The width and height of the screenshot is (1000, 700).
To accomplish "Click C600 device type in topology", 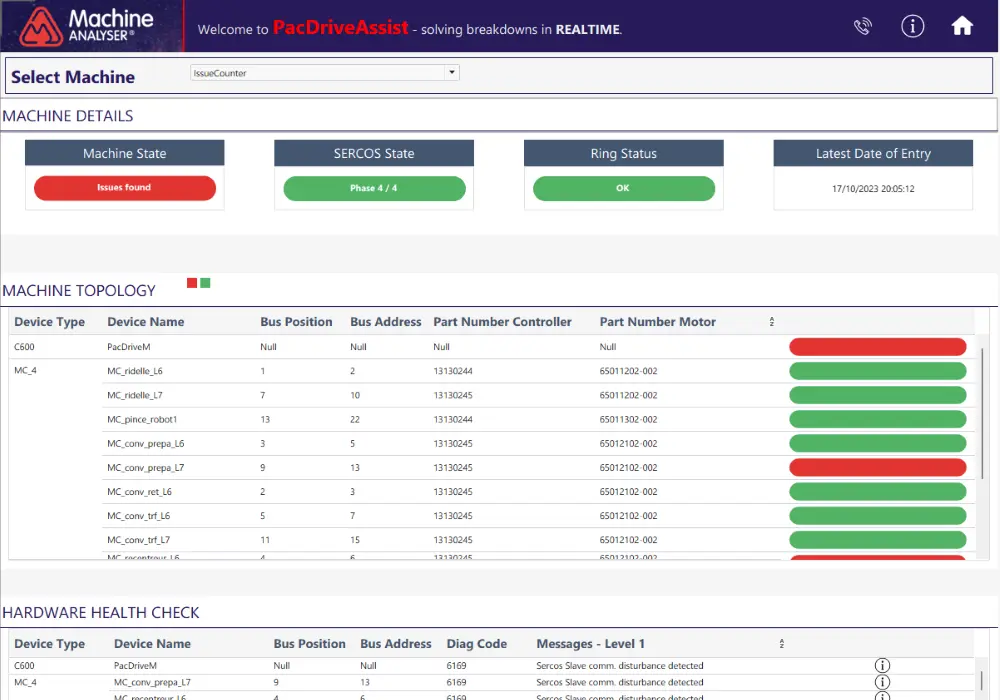I will point(24,347).
